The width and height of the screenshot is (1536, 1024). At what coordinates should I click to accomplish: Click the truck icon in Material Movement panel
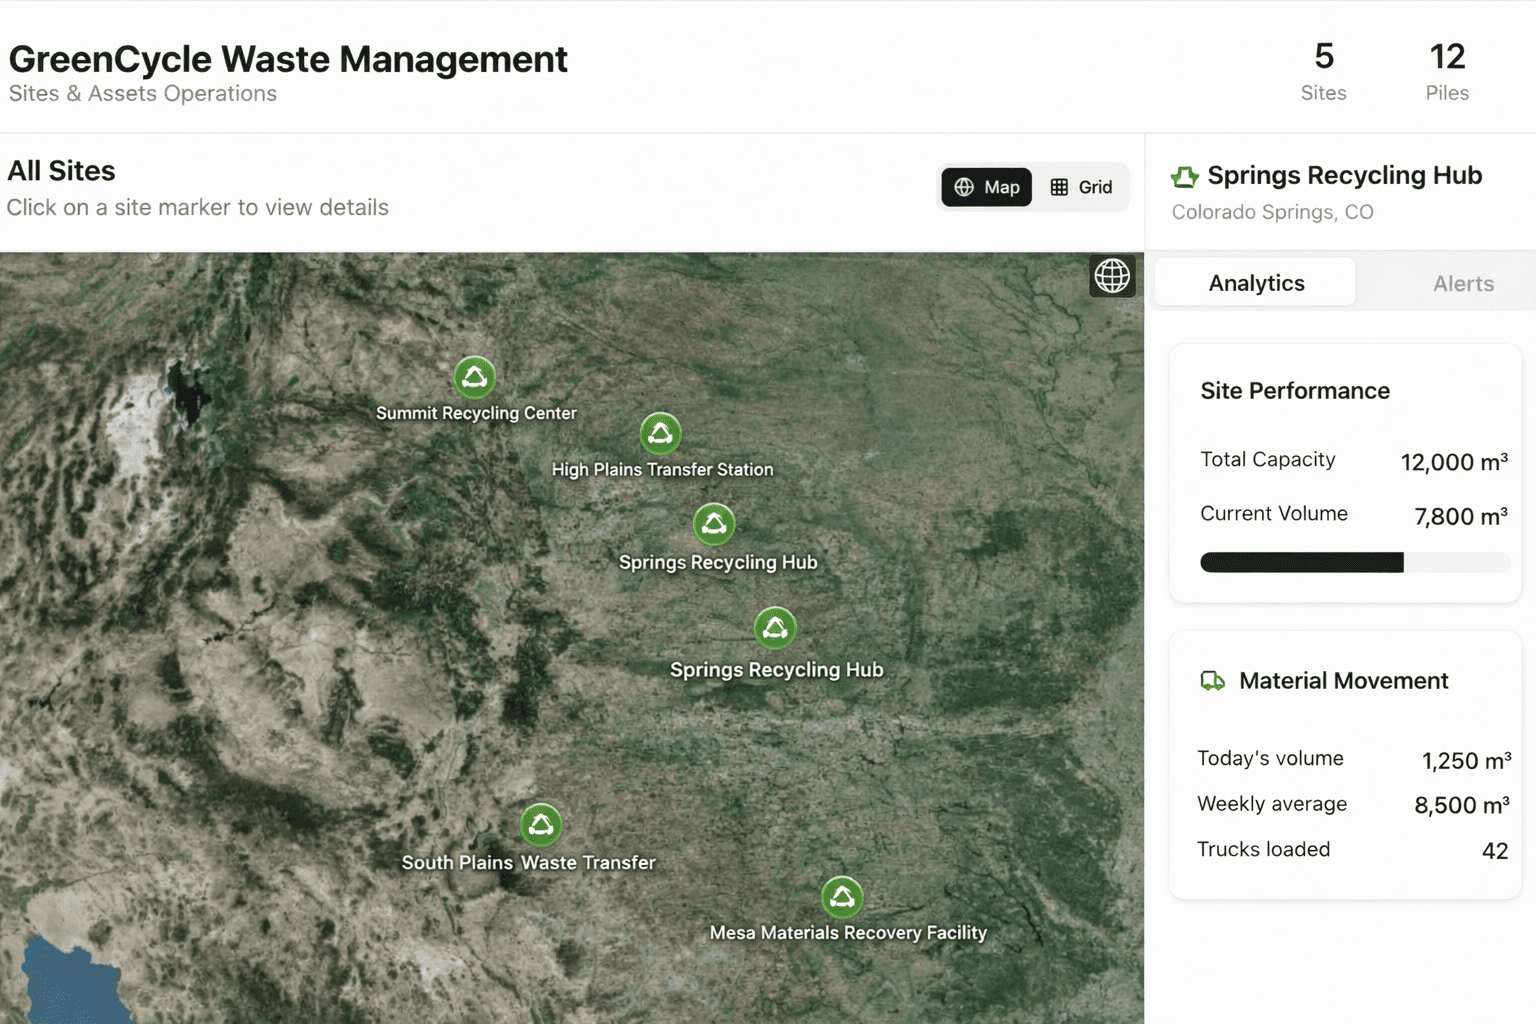[x=1212, y=681]
